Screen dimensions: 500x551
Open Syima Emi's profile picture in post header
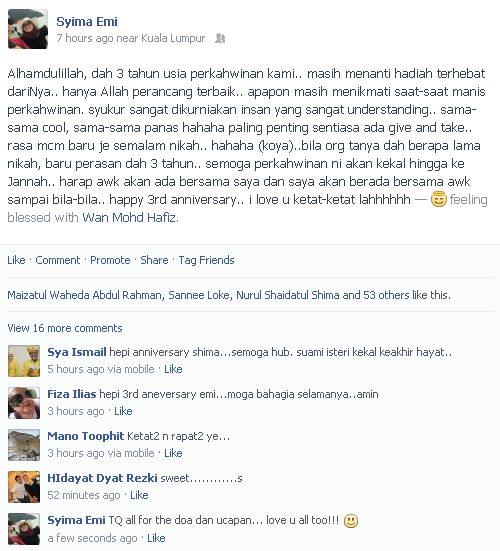[x=28, y=29]
